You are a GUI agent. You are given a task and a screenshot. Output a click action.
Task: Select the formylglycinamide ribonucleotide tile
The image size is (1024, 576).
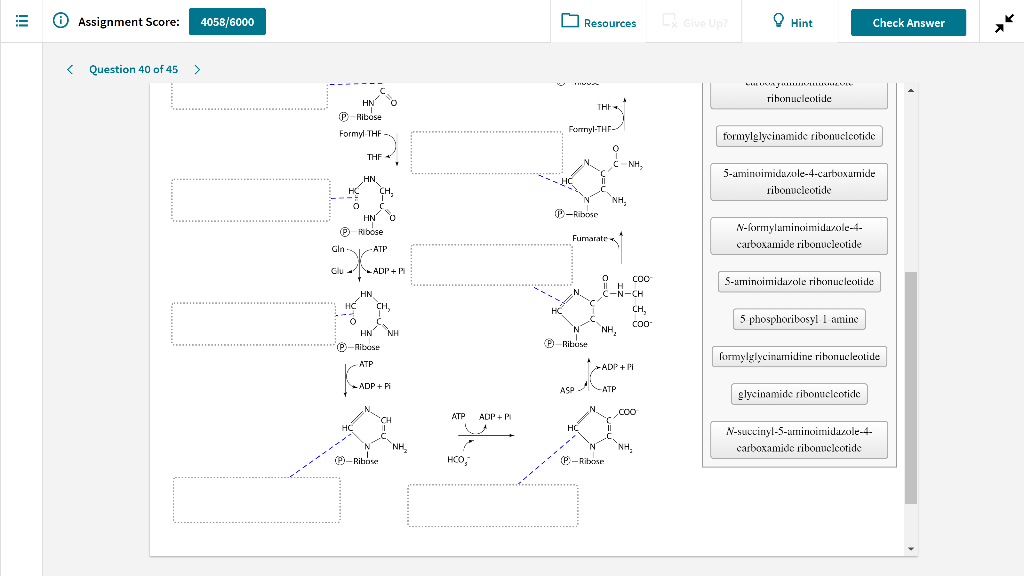click(x=798, y=135)
